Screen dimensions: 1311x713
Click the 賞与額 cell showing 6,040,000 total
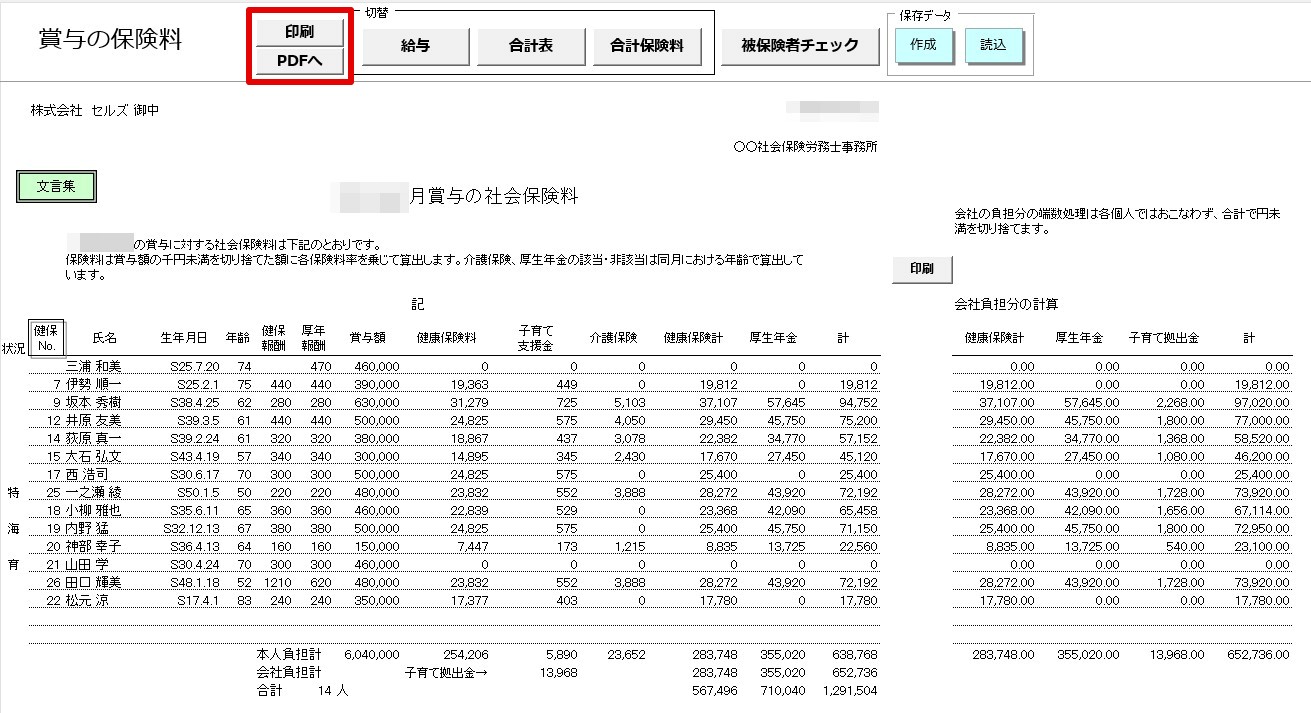(371, 654)
